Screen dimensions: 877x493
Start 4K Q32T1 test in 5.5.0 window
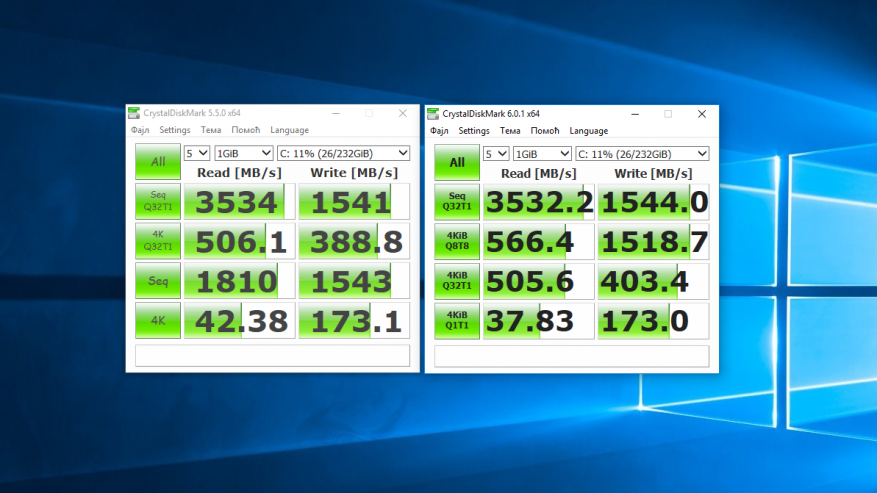click(x=158, y=241)
